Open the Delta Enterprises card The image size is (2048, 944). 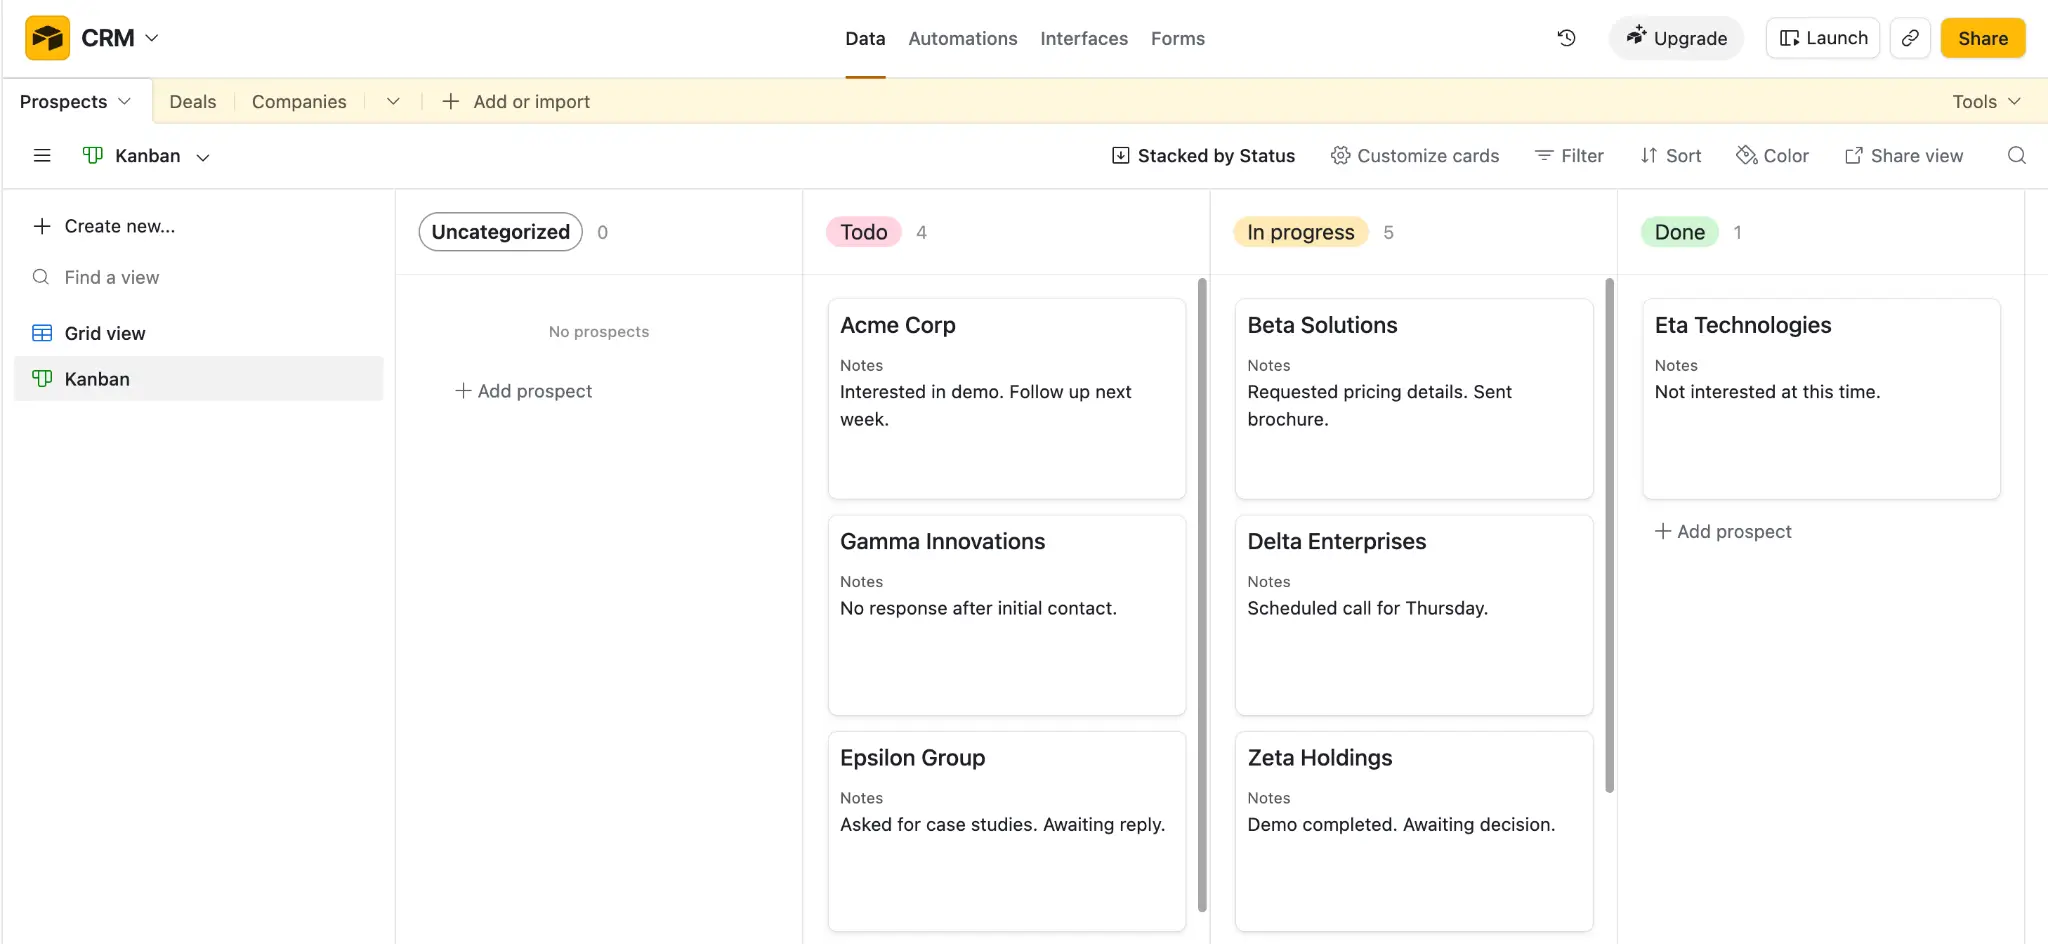[x=1414, y=615]
